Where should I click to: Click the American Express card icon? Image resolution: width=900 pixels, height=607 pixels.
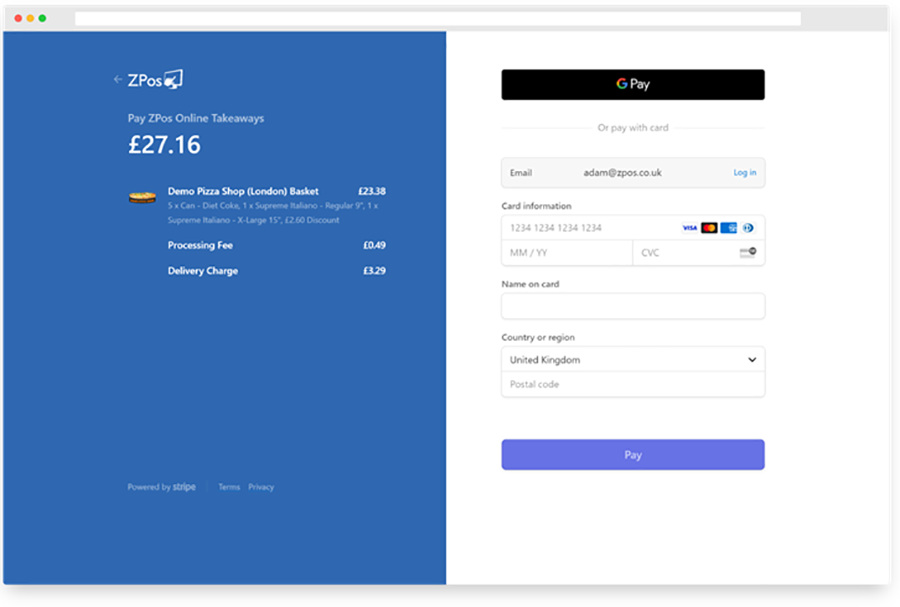pos(729,228)
